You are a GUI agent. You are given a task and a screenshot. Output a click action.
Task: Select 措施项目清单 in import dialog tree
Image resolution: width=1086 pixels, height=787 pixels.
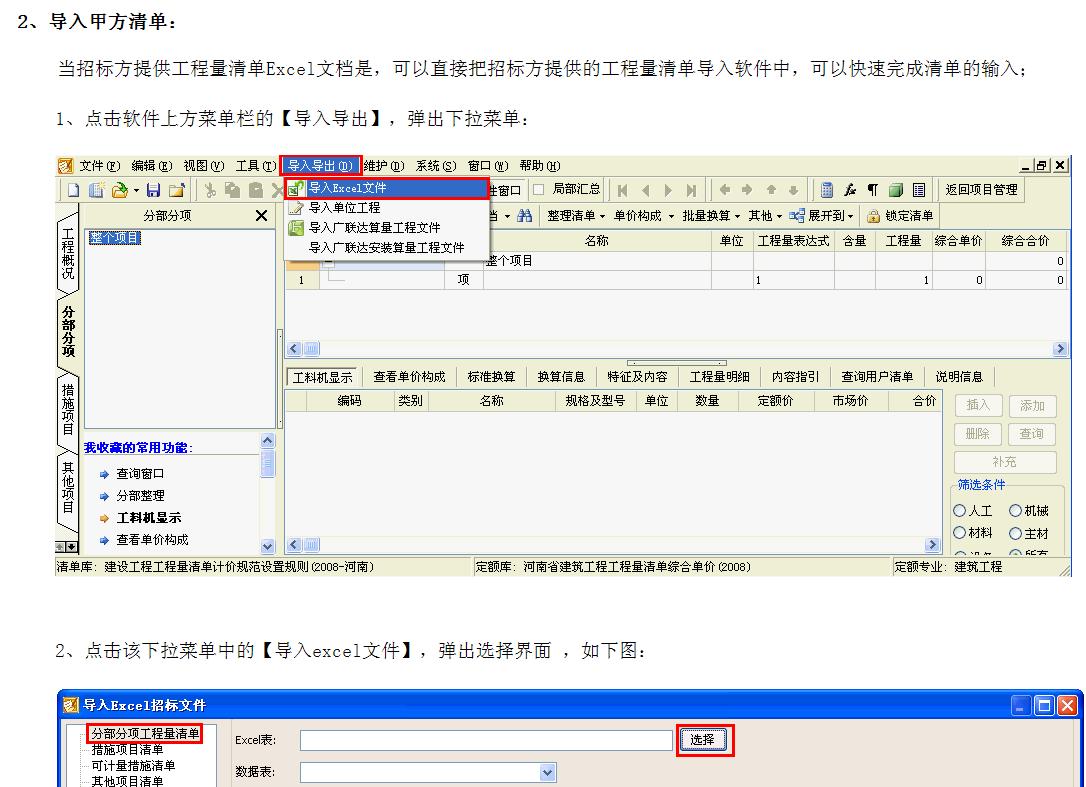pyautogui.click(x=127, y=750)
